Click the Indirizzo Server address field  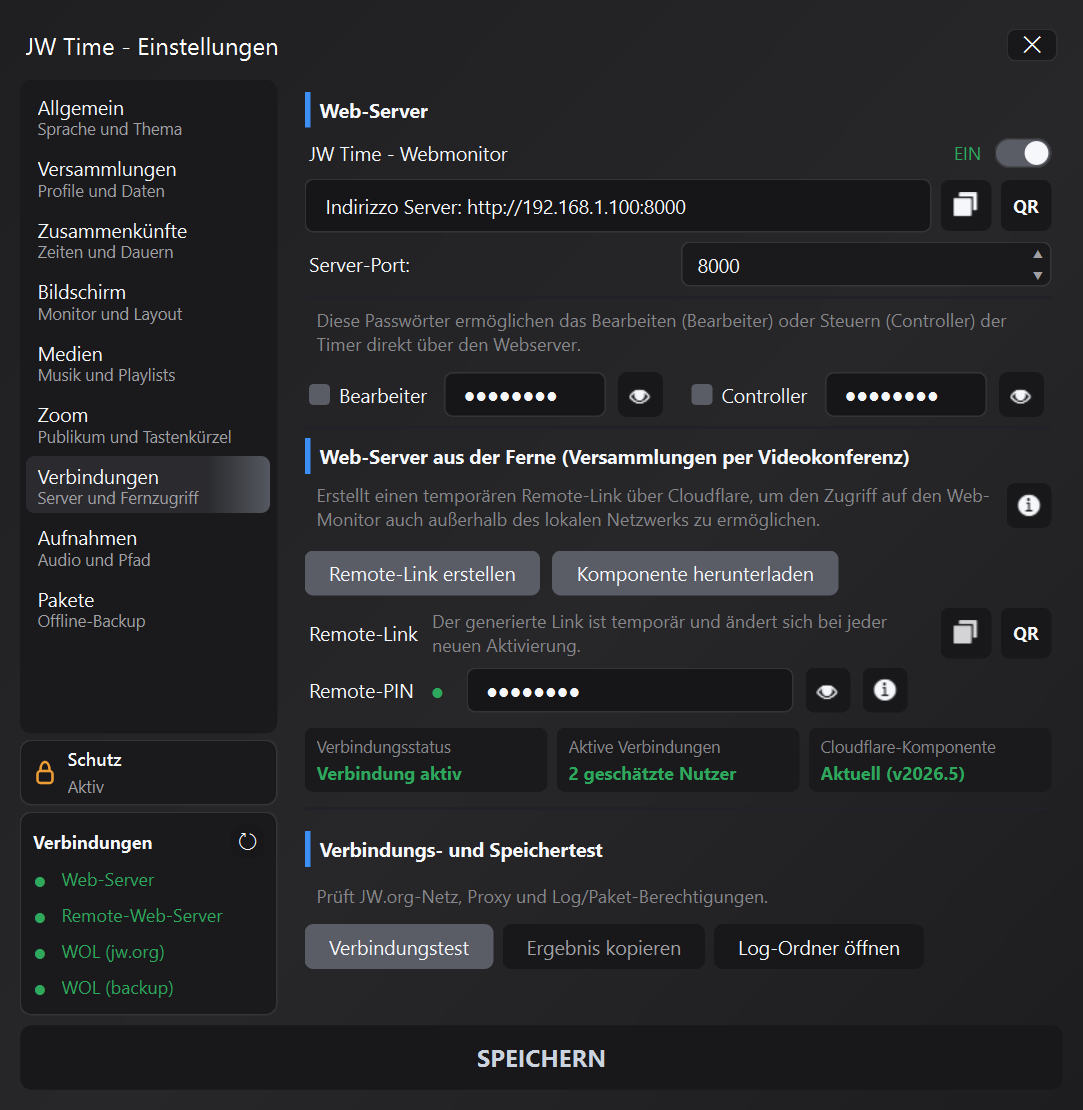click(x=617, y=206)
